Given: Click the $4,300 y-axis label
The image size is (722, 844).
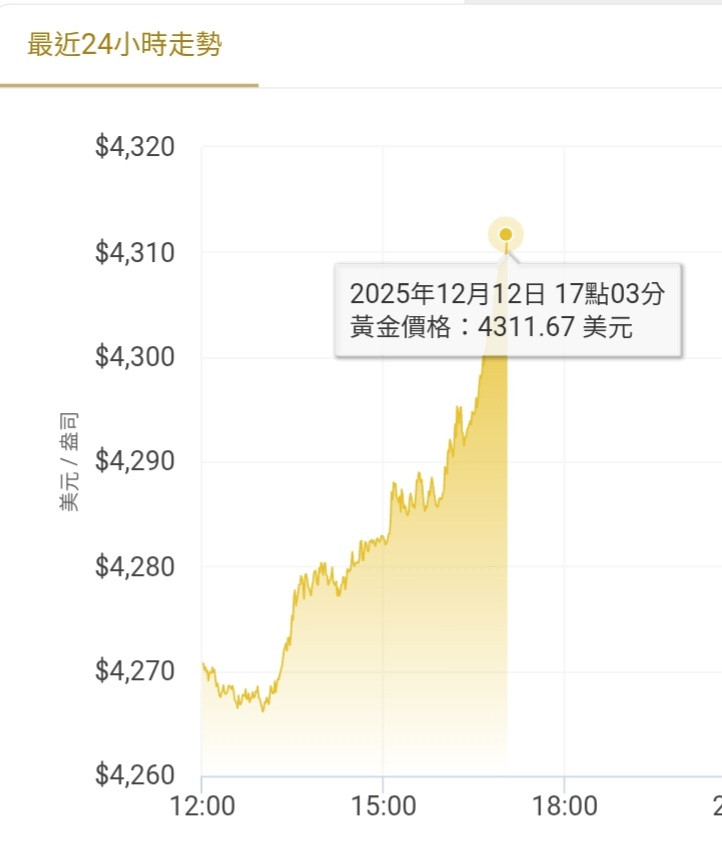Looking at the screenshot, I should [x=135, y=357].
